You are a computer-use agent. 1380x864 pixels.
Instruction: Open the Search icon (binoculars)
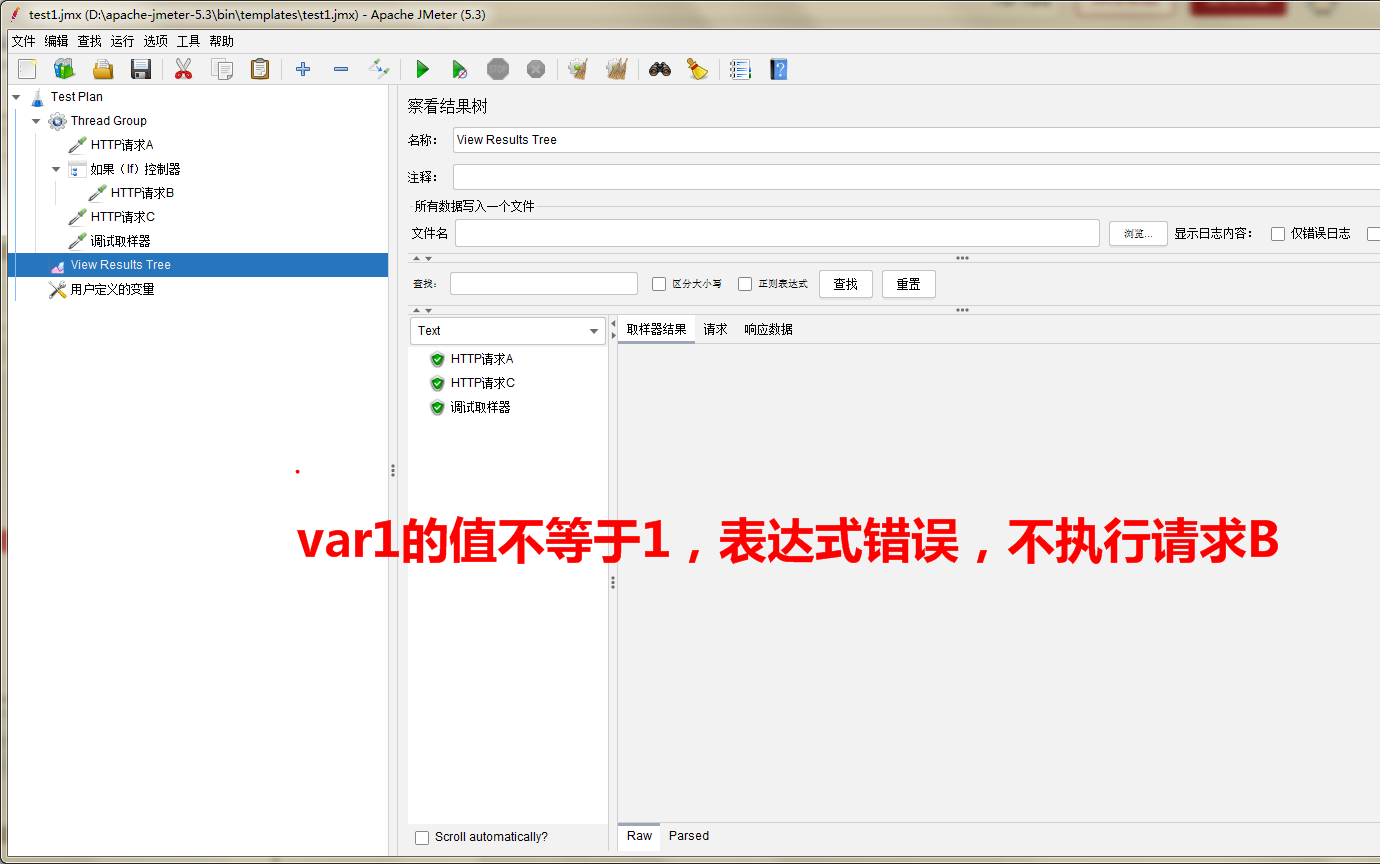click(659, 69)
